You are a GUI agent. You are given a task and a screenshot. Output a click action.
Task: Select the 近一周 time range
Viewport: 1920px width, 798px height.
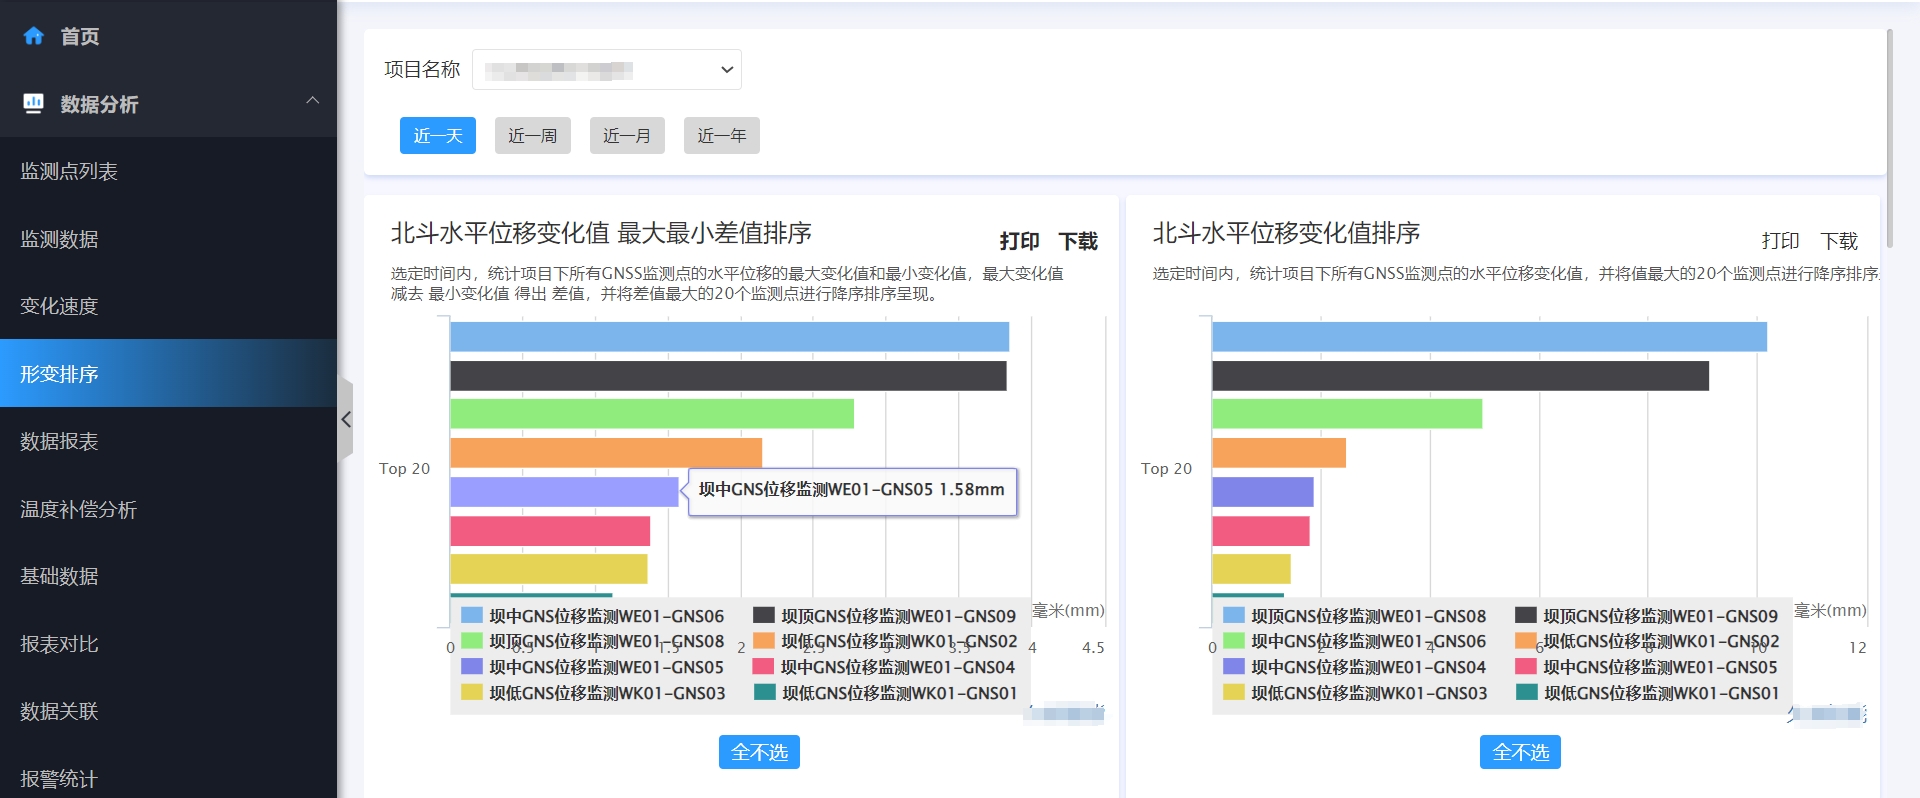tap(533, 136)
